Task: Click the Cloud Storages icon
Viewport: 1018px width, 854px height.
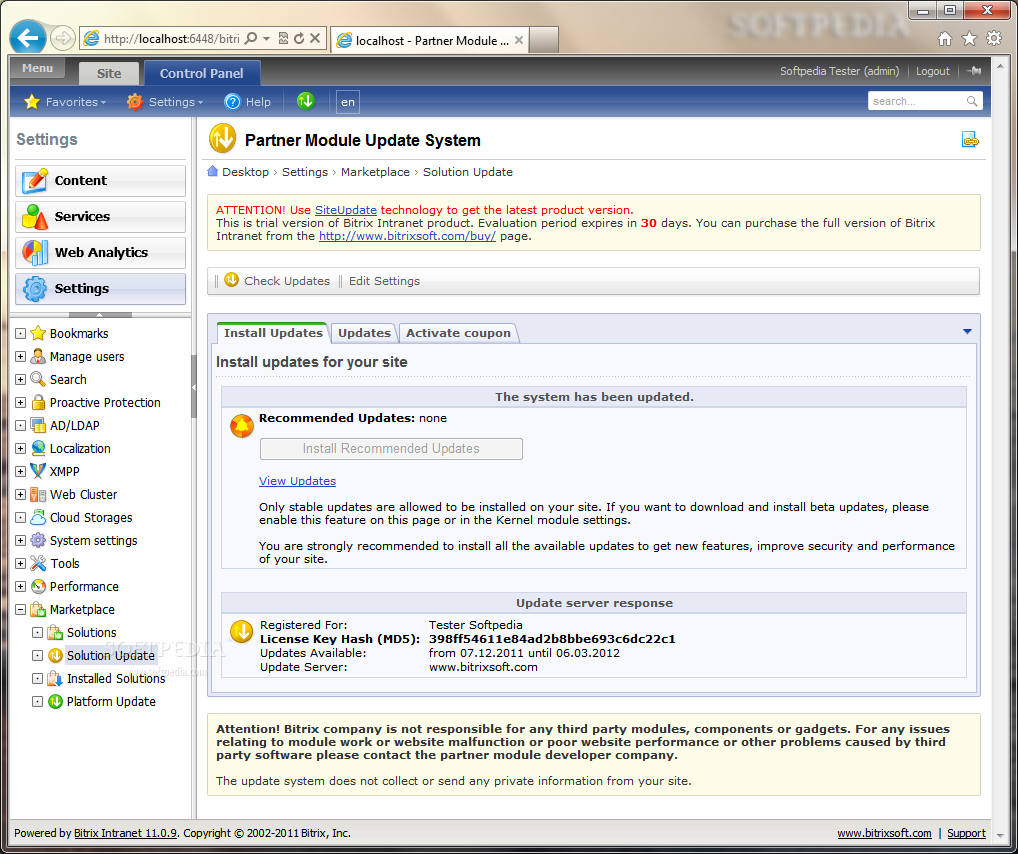Action: [x=38, y=518]
